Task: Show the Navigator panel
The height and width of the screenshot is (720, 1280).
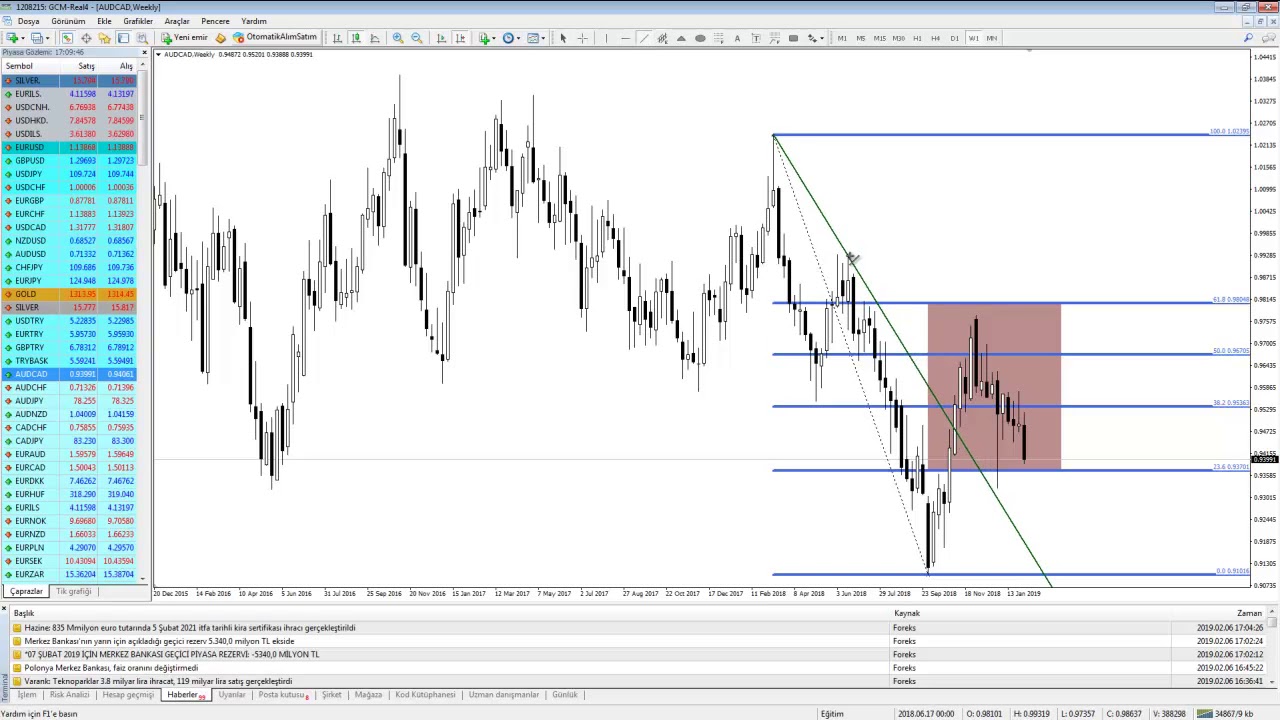Action: click(104, 38)
